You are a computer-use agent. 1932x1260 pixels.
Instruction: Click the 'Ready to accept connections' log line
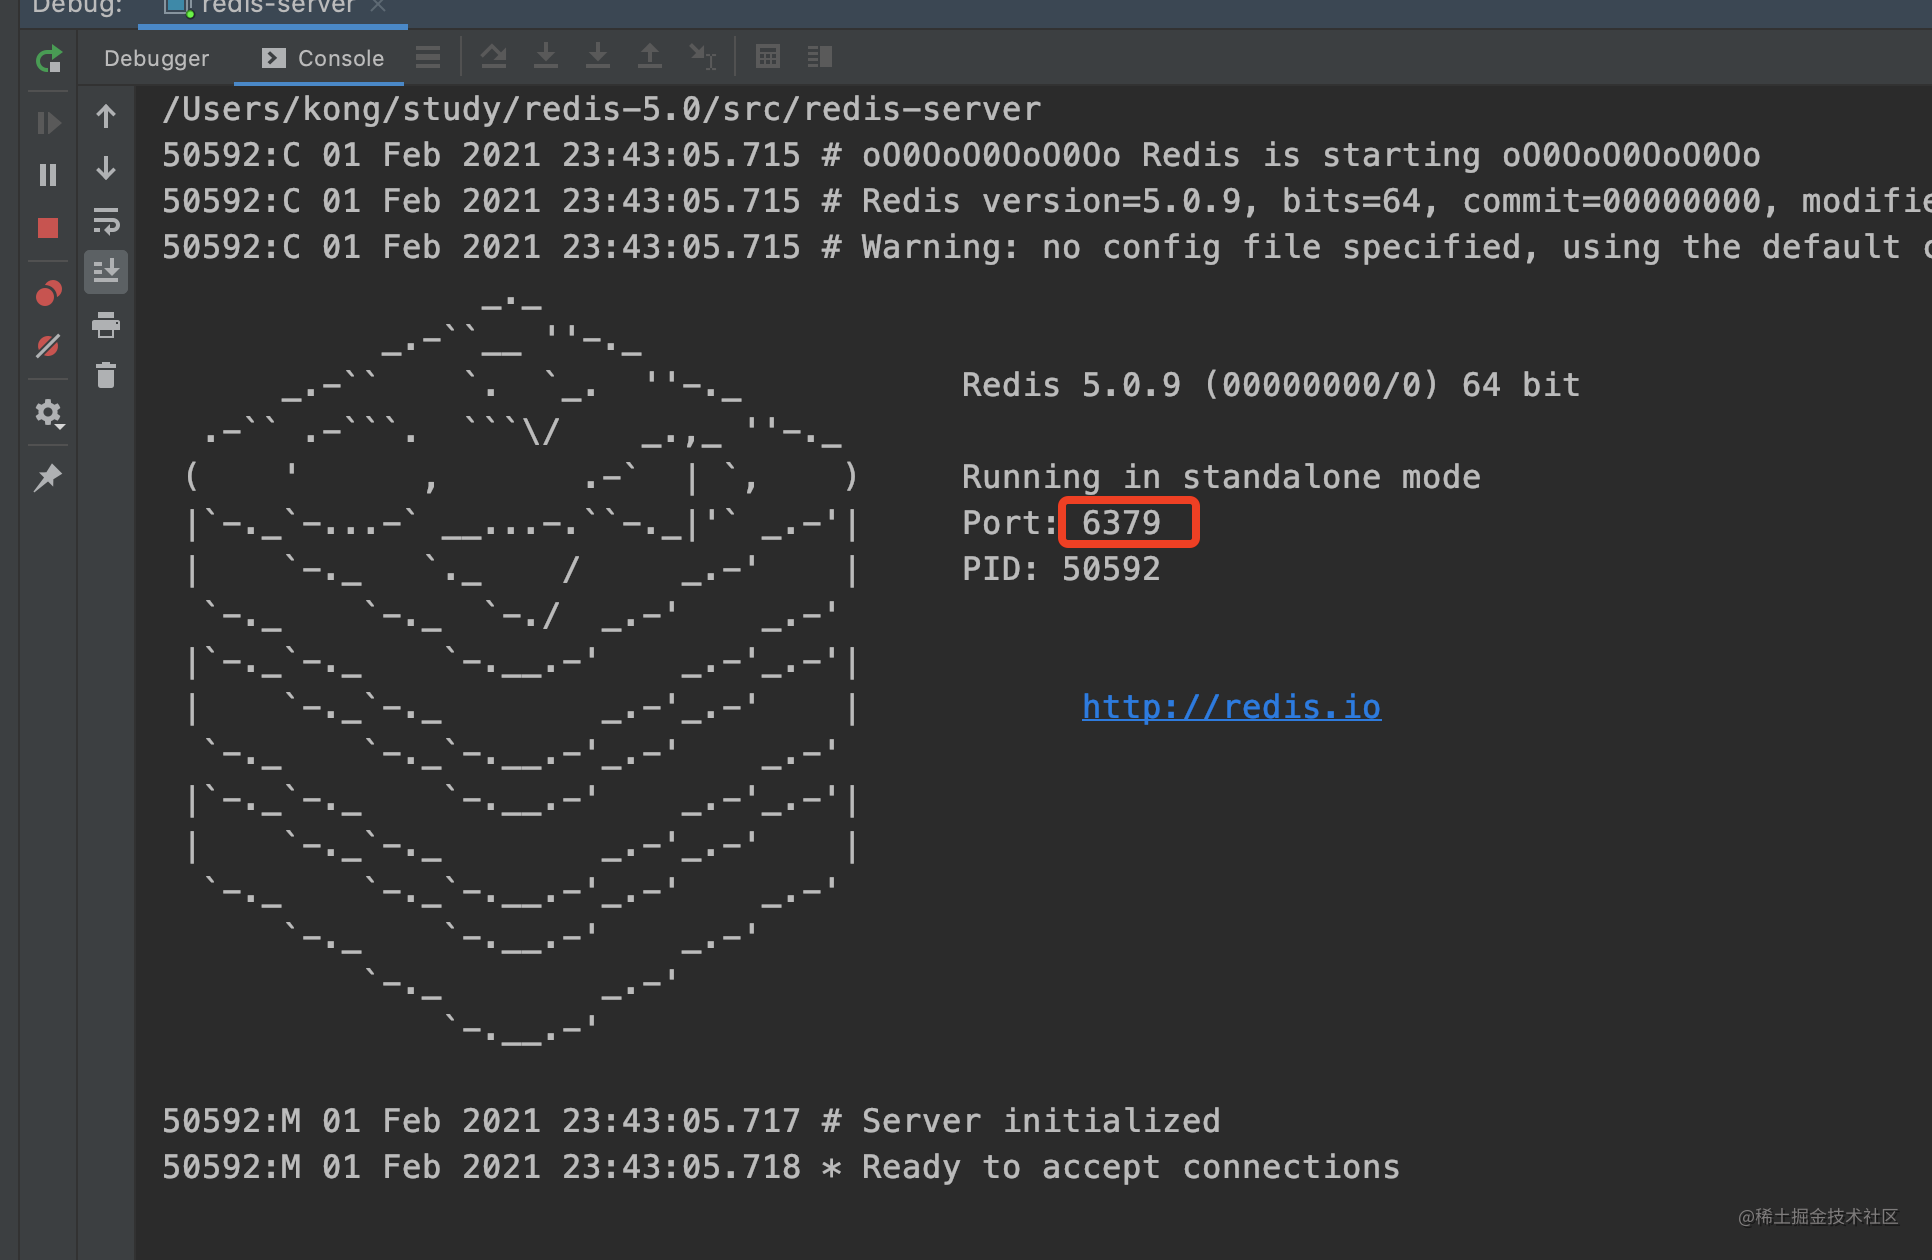(781, 1167)
